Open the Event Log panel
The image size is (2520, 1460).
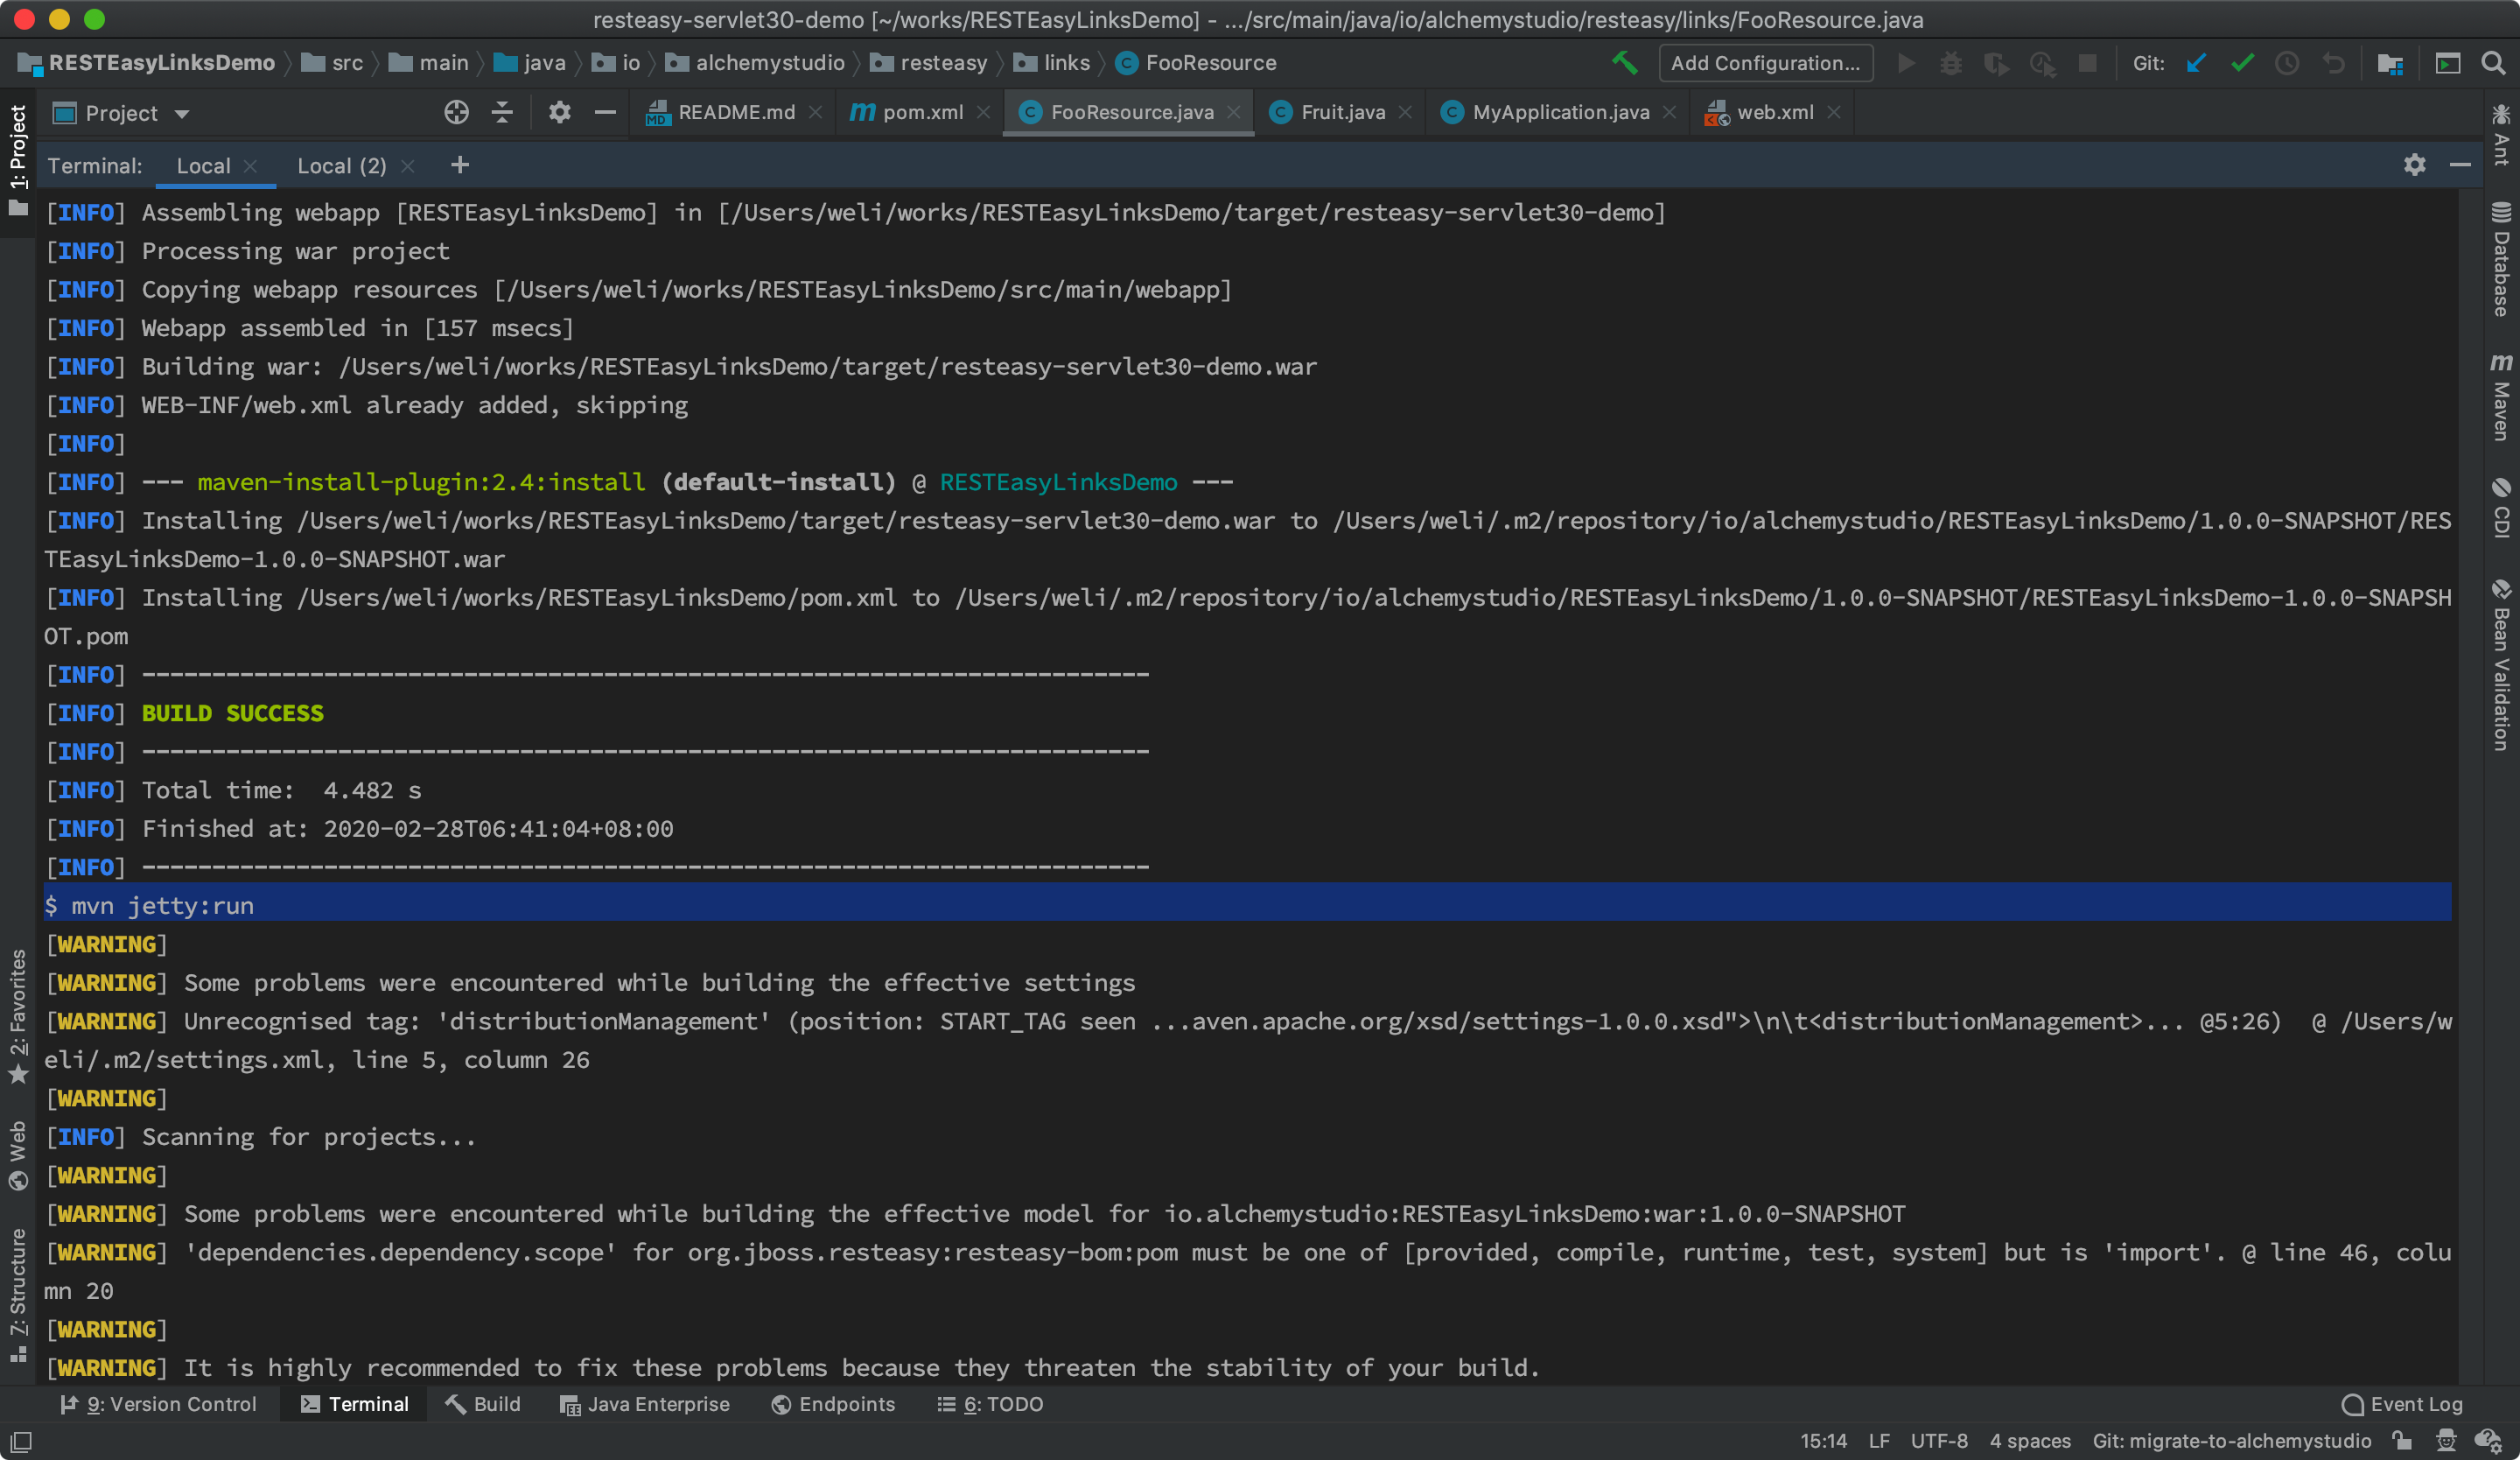[2402, 1404]
